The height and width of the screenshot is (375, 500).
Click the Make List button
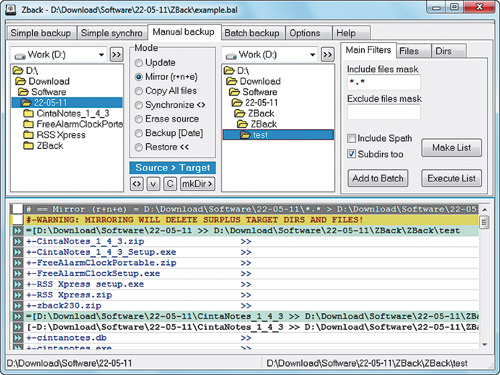click(451, 148)
